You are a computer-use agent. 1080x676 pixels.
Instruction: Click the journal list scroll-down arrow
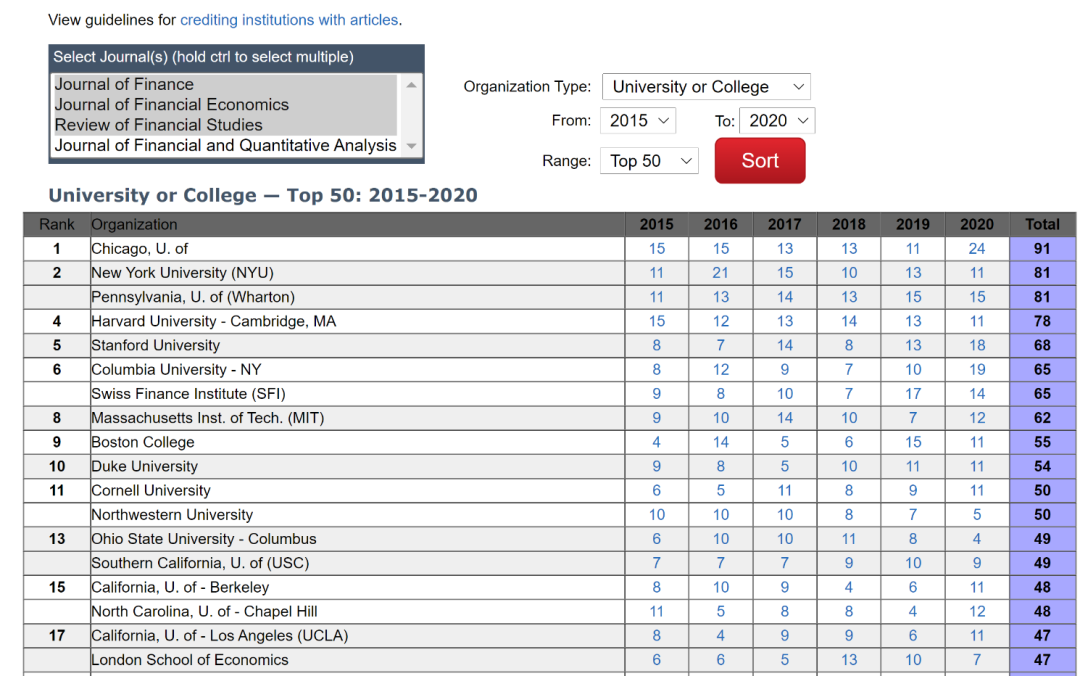411,145
